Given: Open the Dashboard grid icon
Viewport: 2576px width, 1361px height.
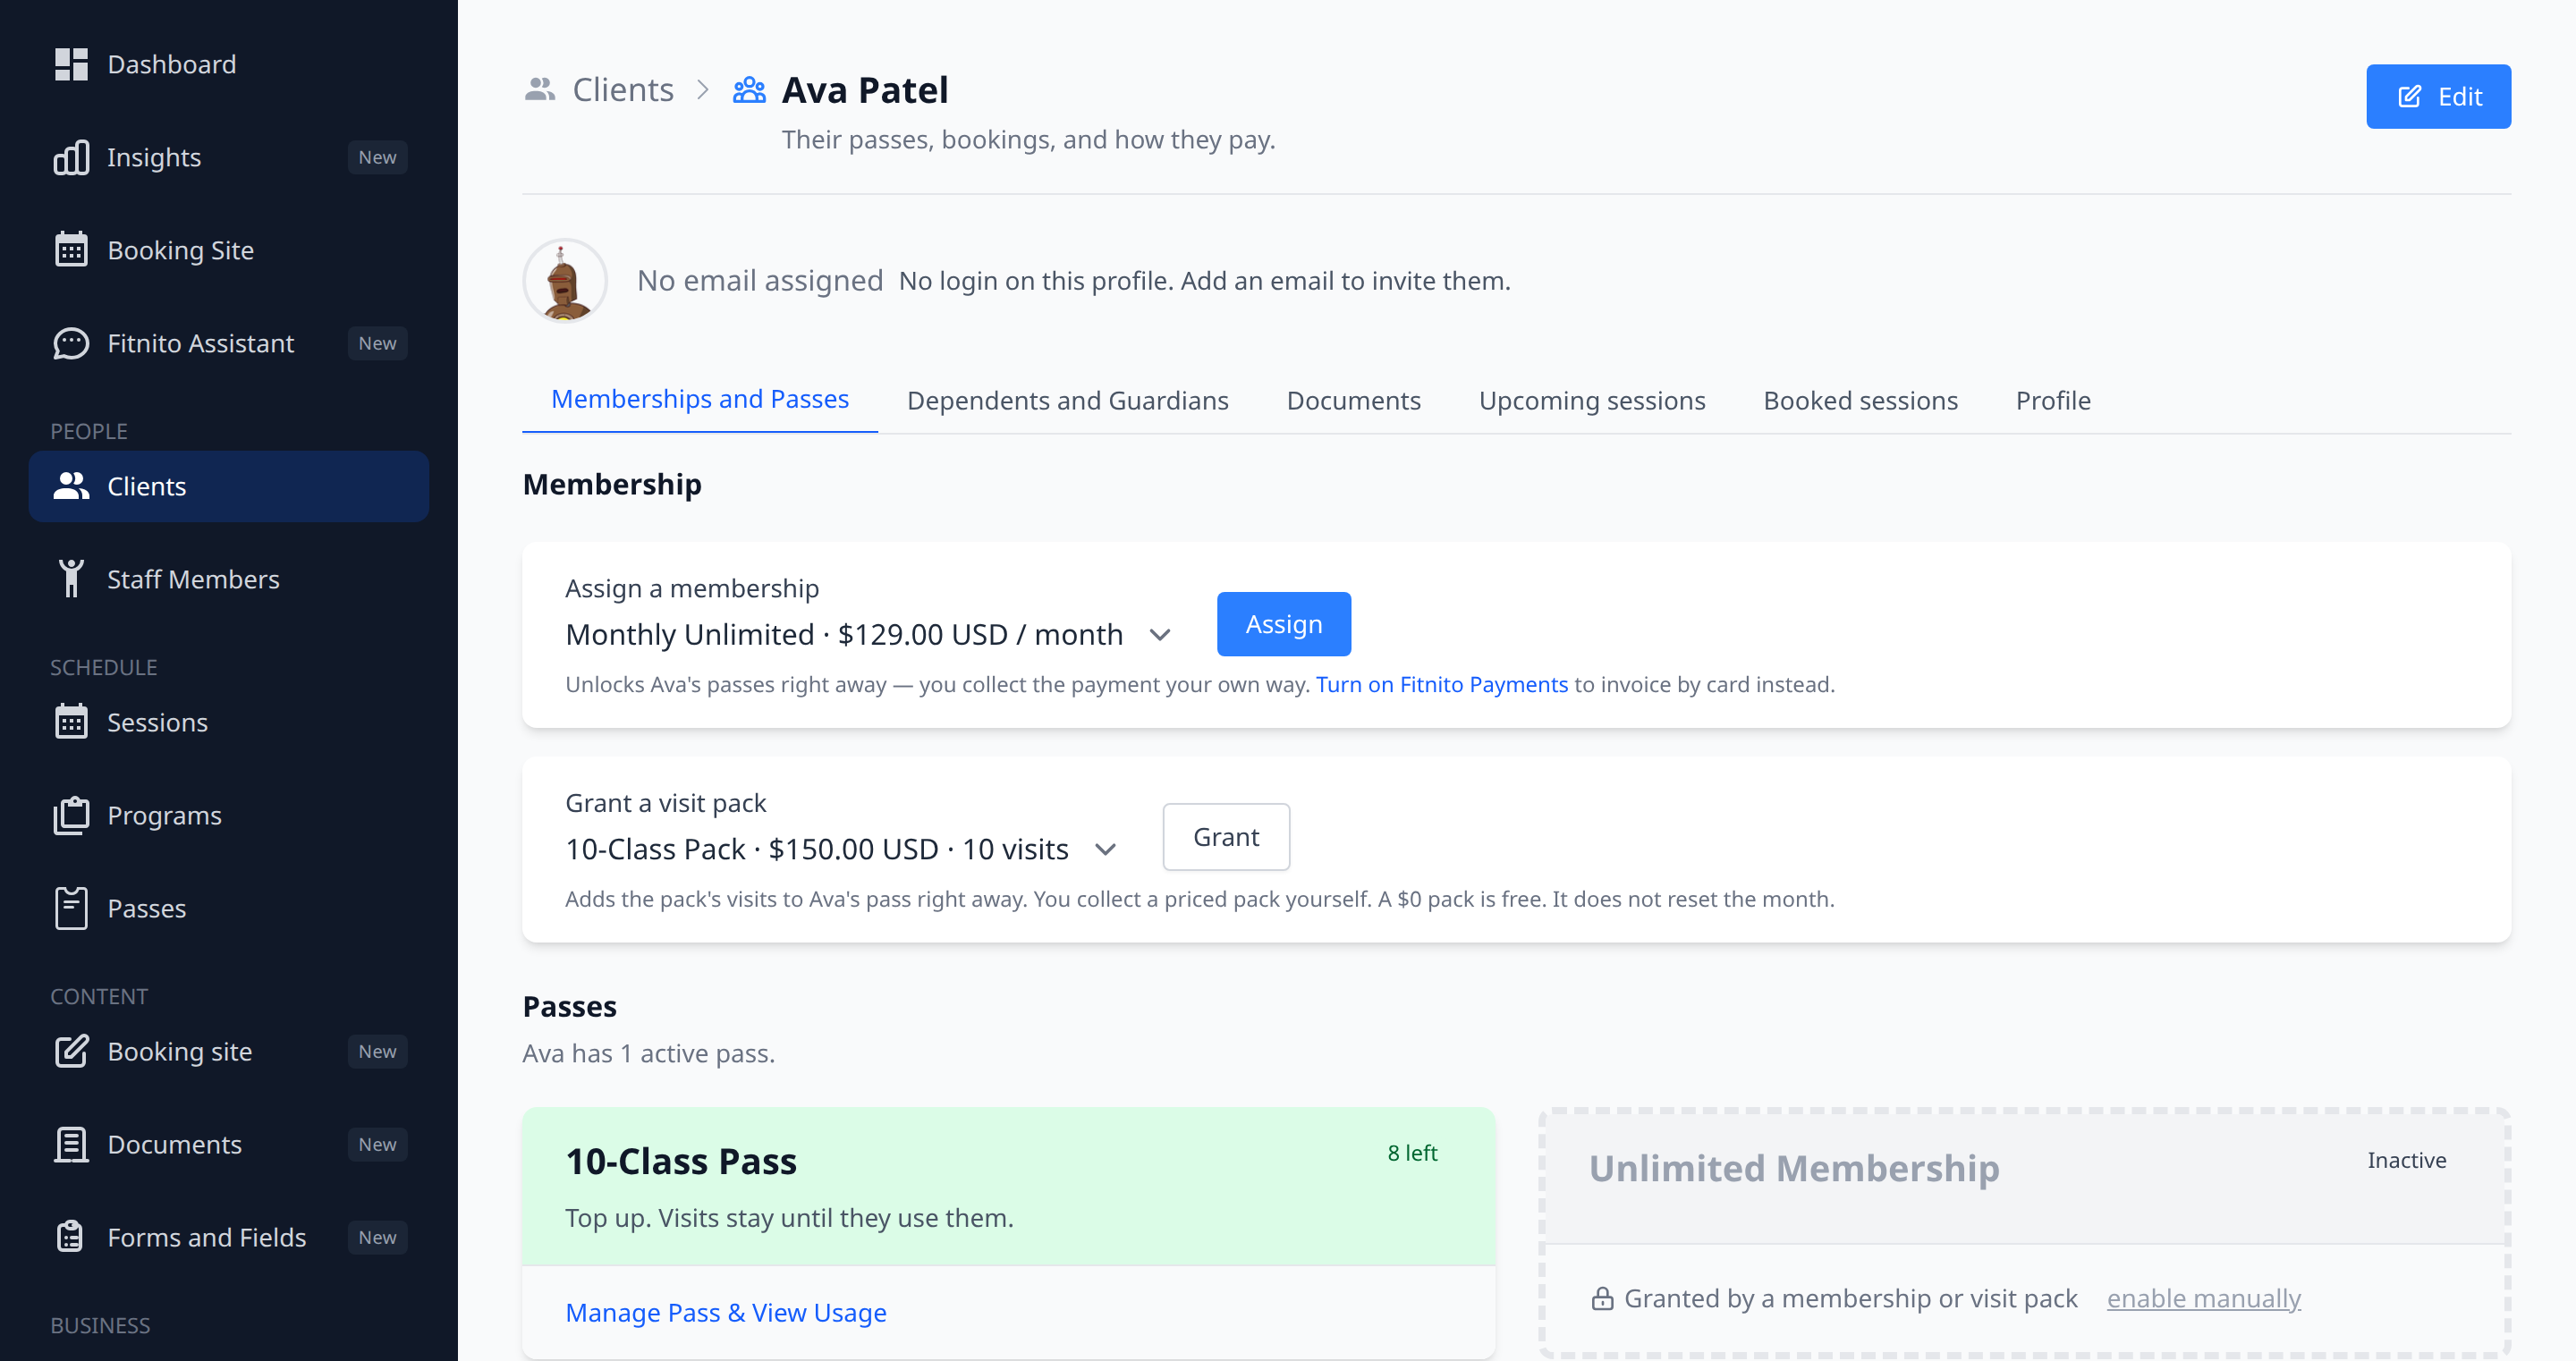Looking at the screenshot, I should 71,65.
